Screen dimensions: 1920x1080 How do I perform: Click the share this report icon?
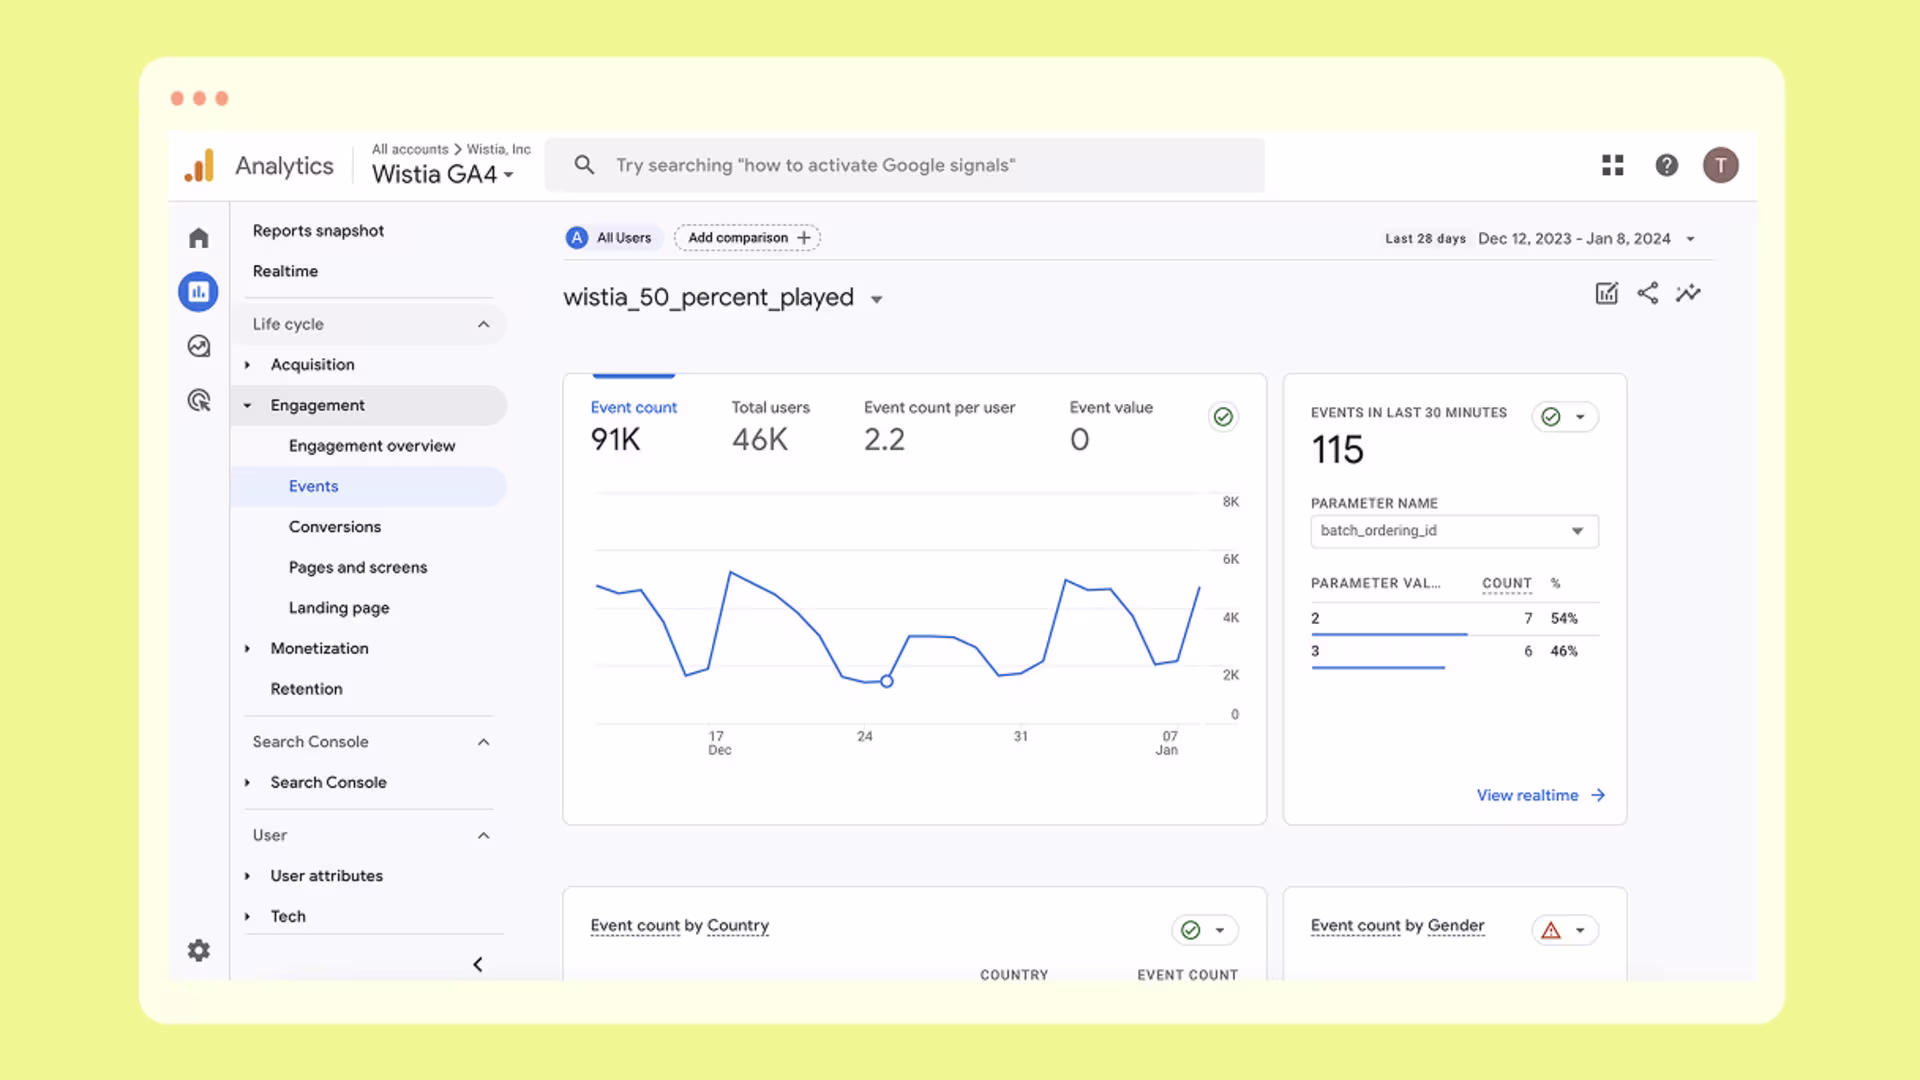(x=1647, y=293)
